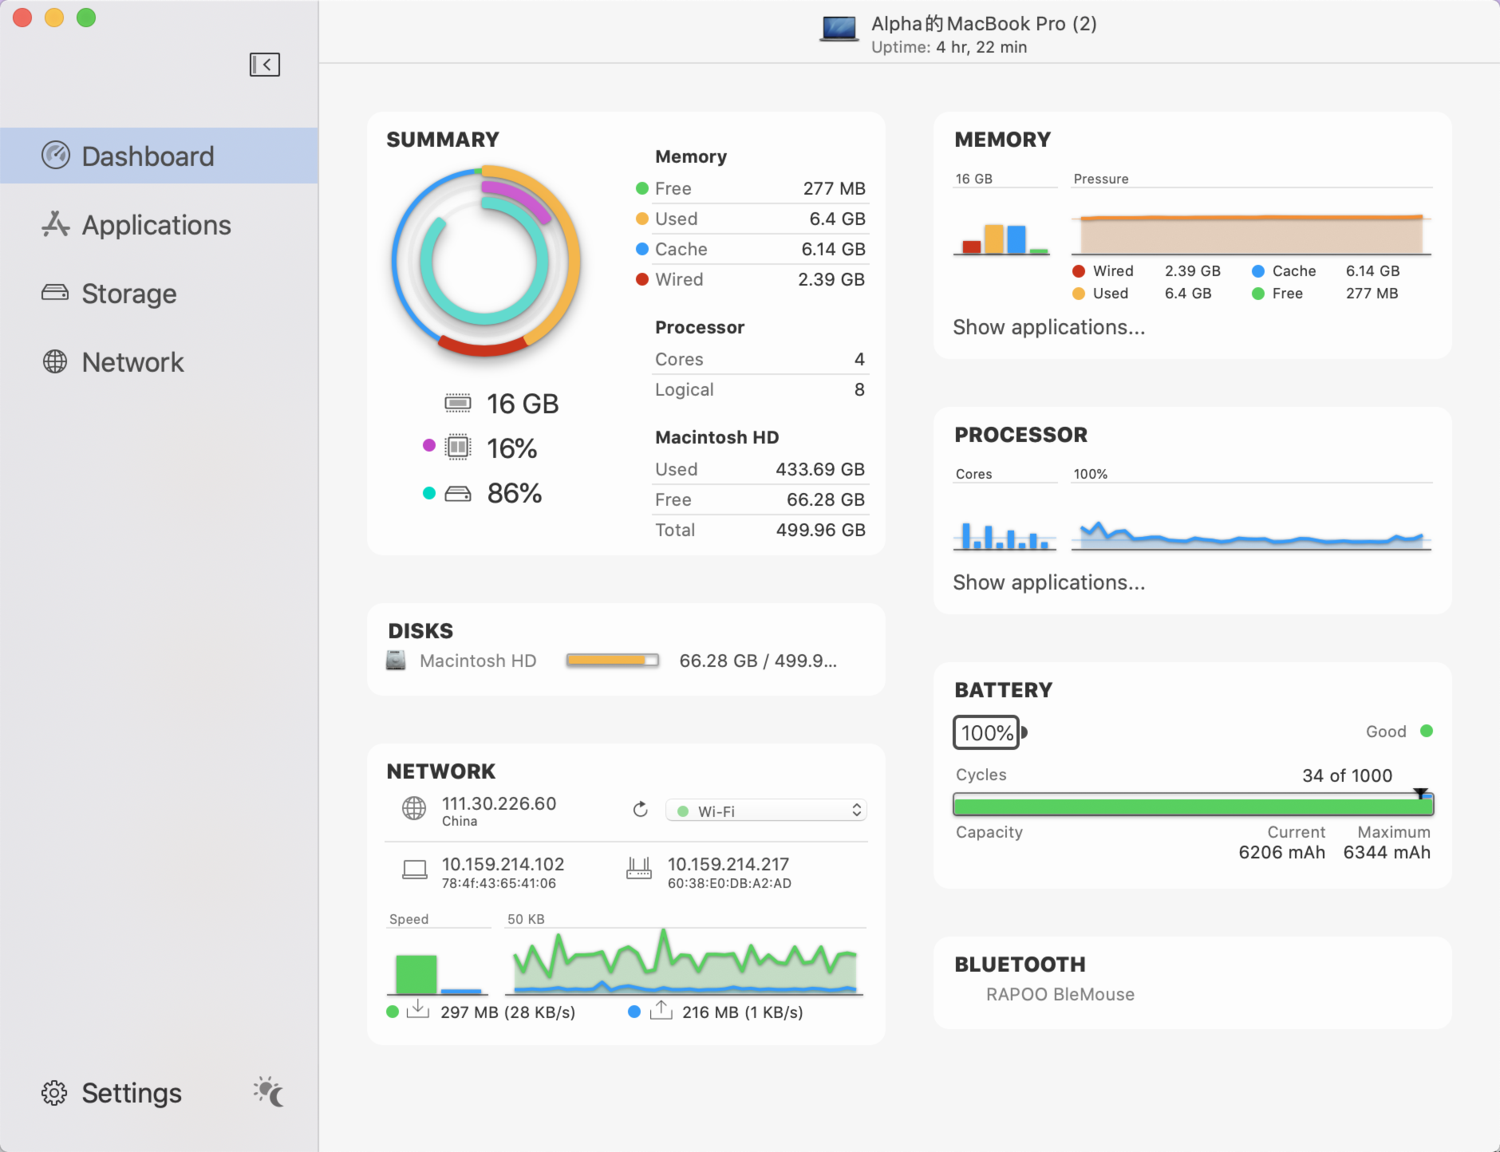This screenshot has height=1152, width=1500.
Task: Click the globe icon beside public IP
Action: pyautogui.click(x=414, y=809)
